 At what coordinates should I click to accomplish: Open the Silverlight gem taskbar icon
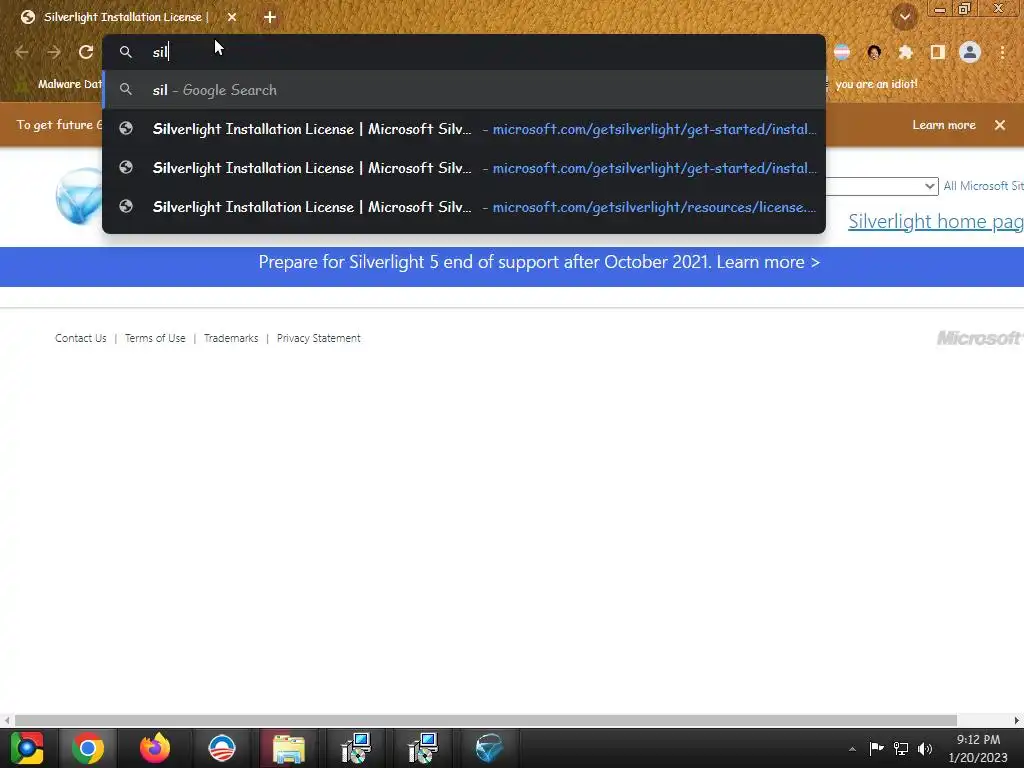click(x=489, y=748)
